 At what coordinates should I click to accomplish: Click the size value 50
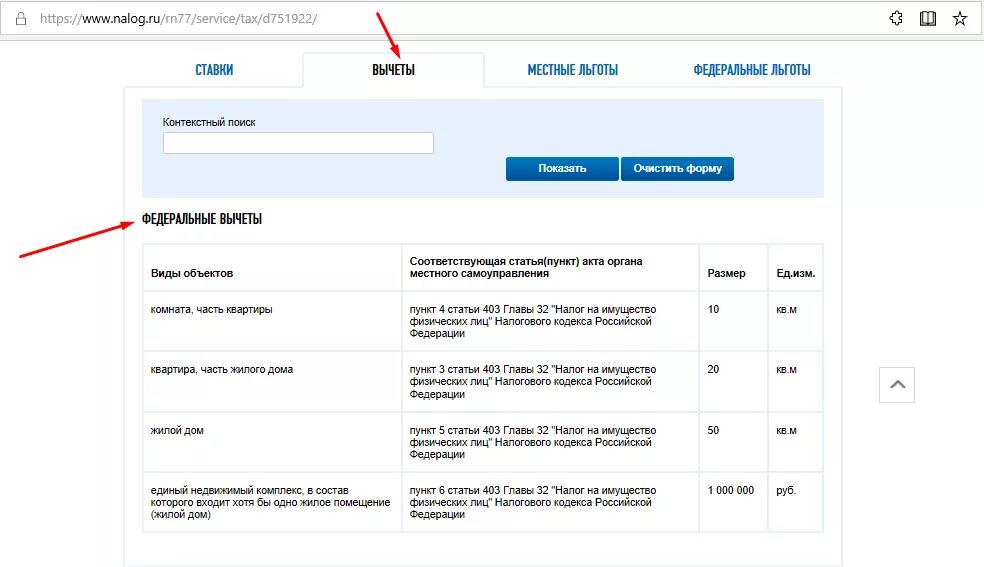713,430
